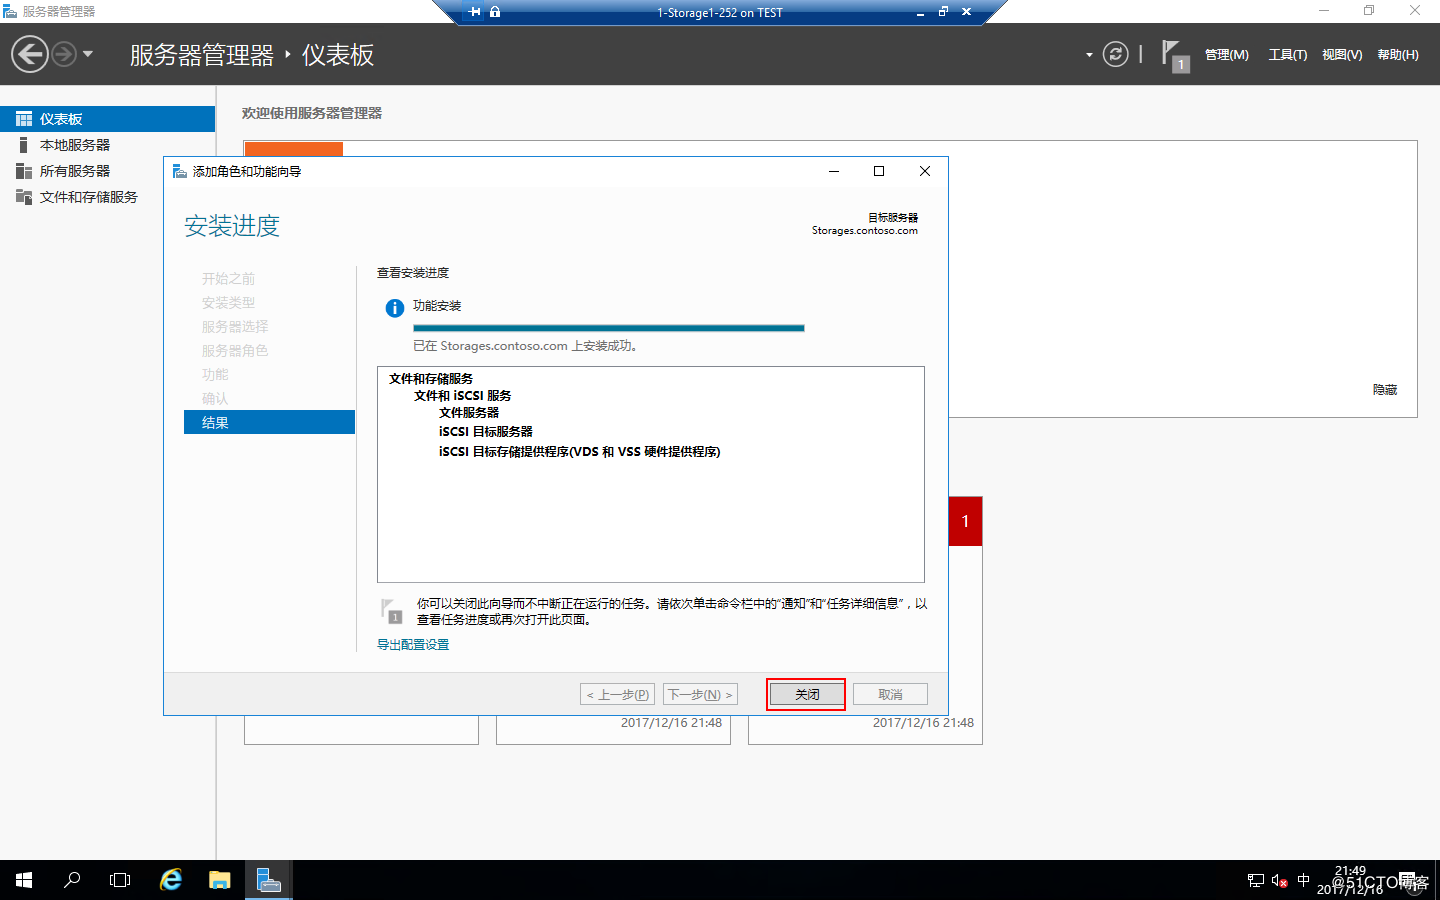This screenshot has width=1440, height=900.
Task: Select the 功能 wizard step
Action: [x=215, y=375]
